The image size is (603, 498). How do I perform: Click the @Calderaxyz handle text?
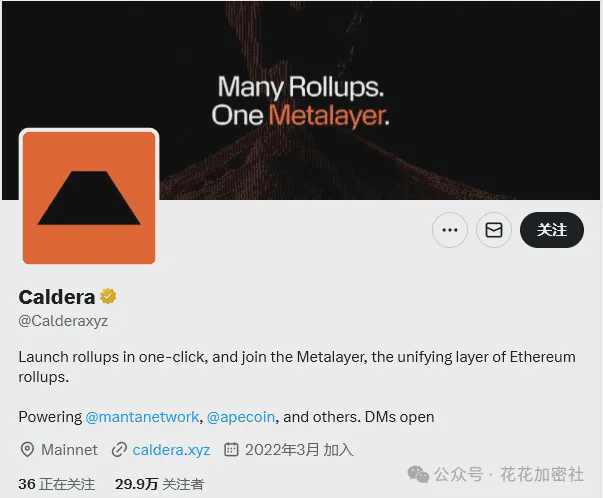[63, 321]
